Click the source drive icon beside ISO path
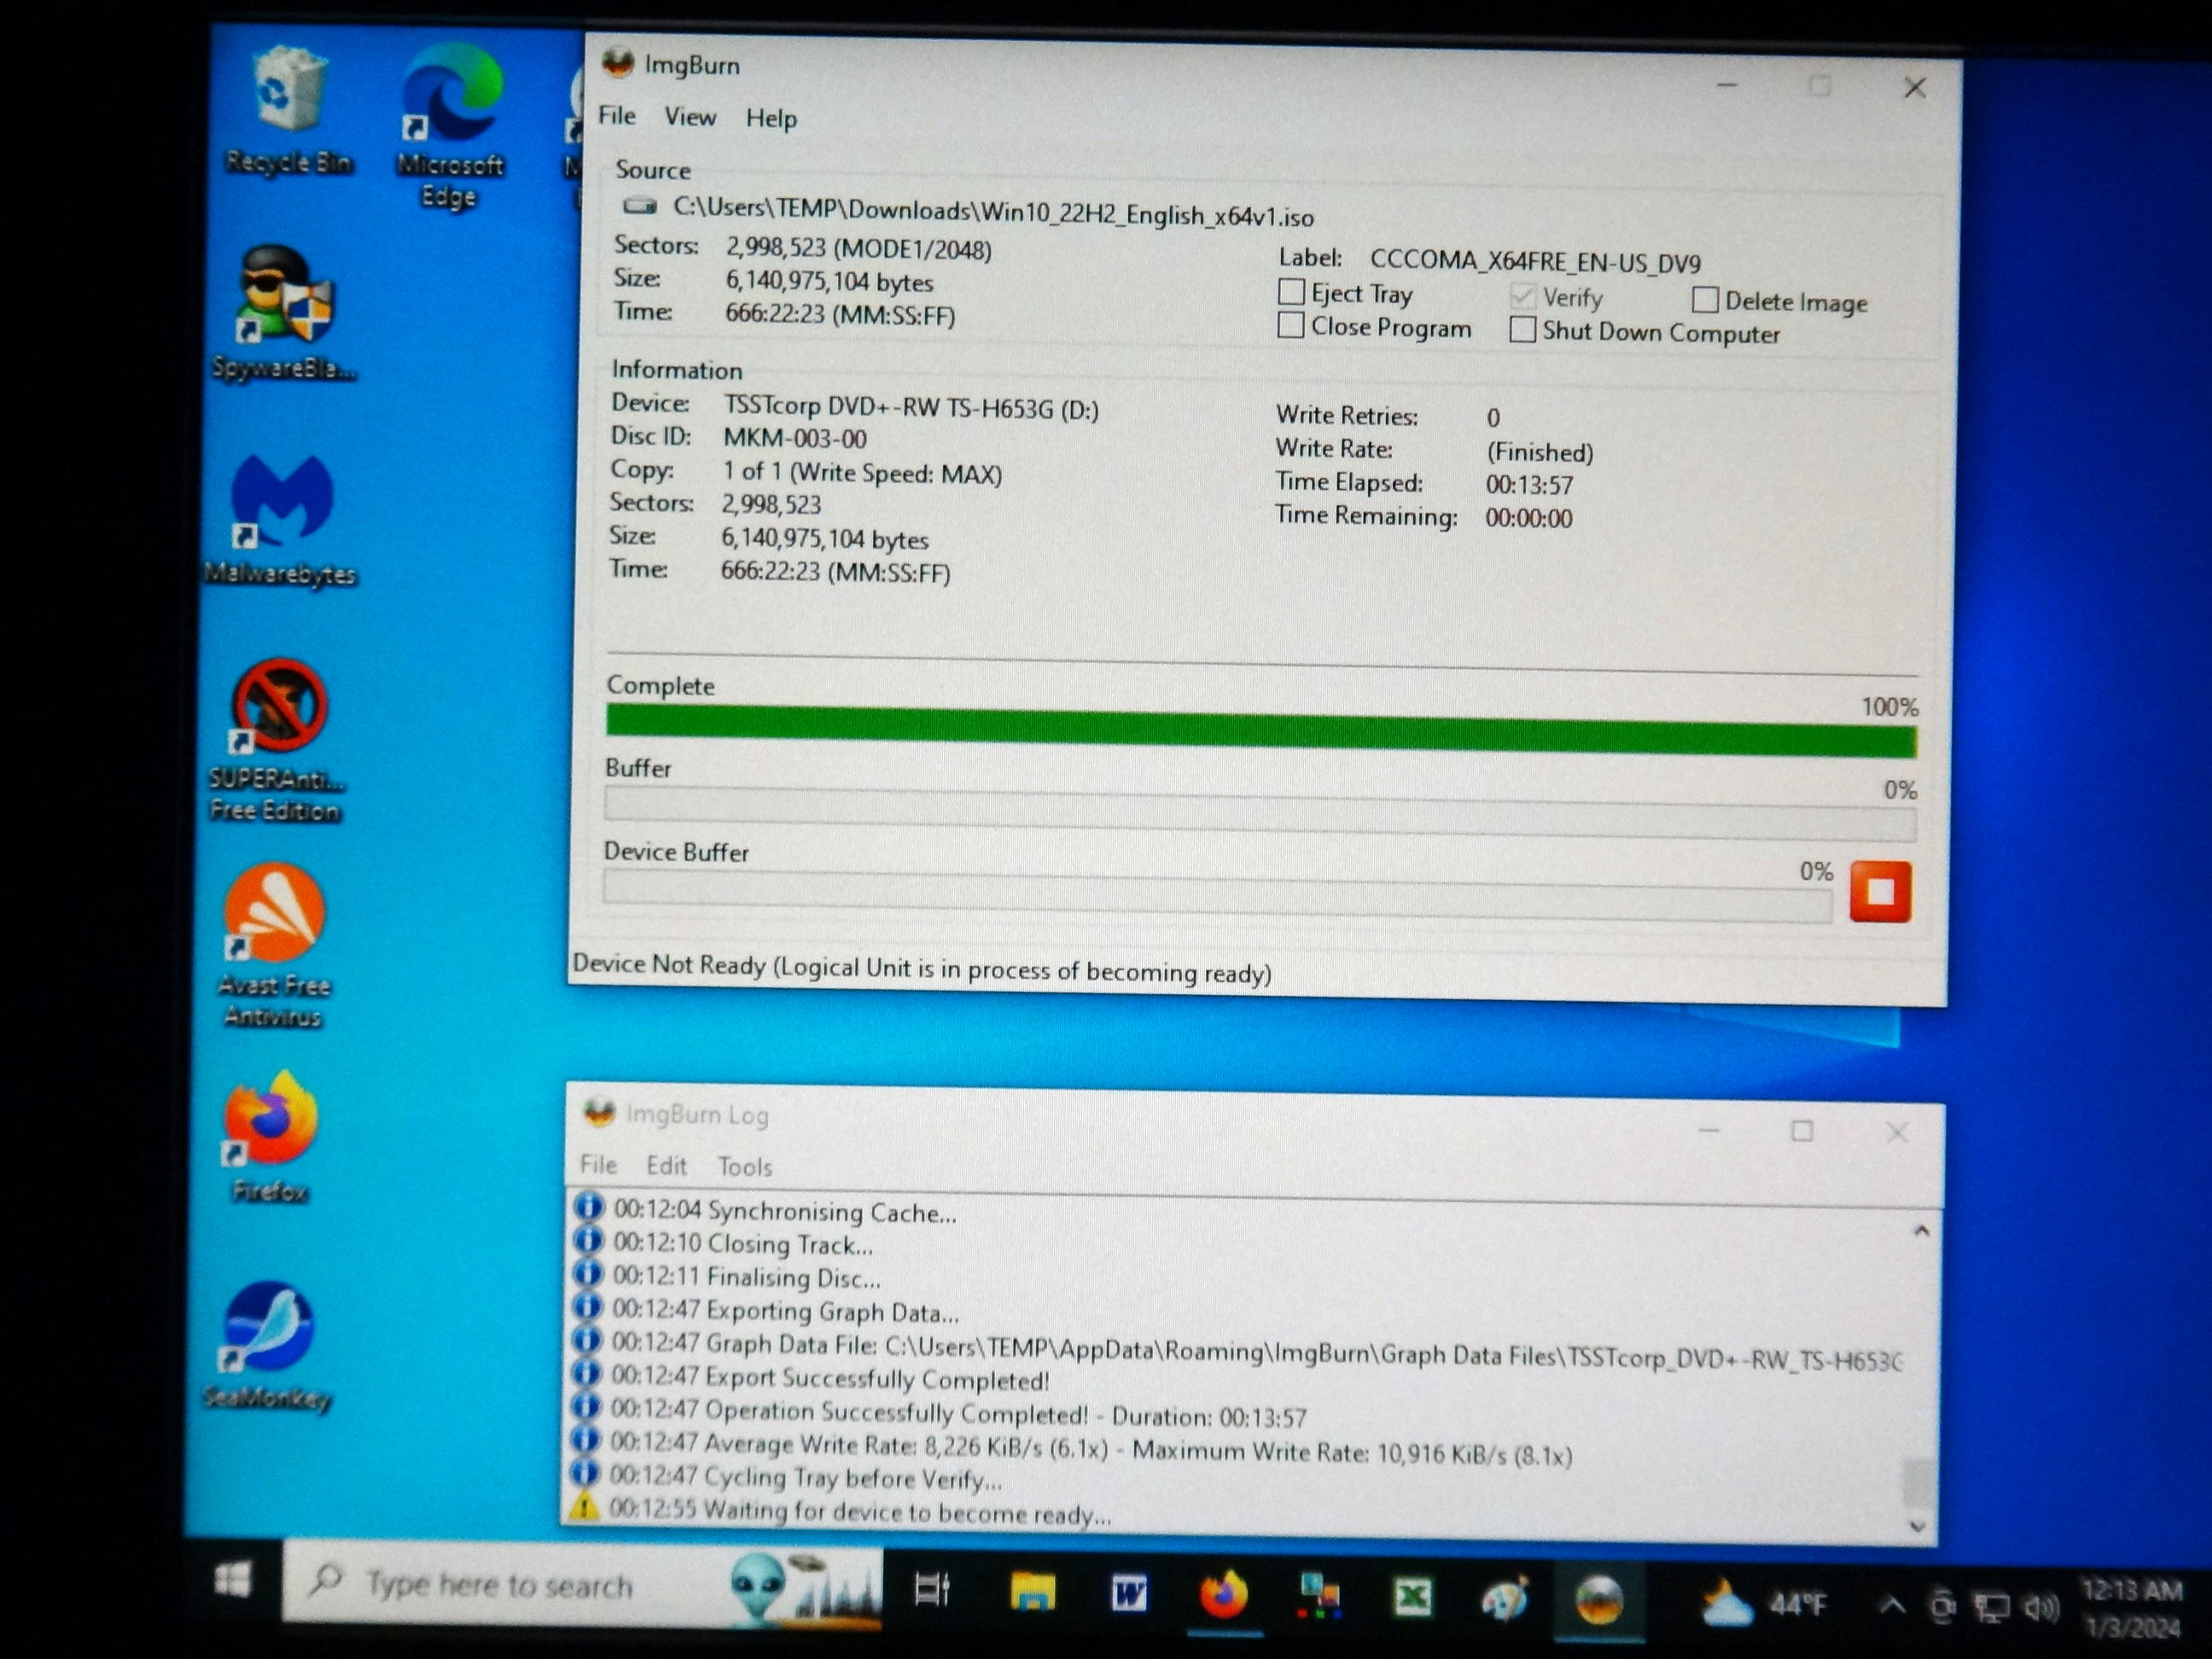The image size is (2212, 1659). click(x=639, y=207)
